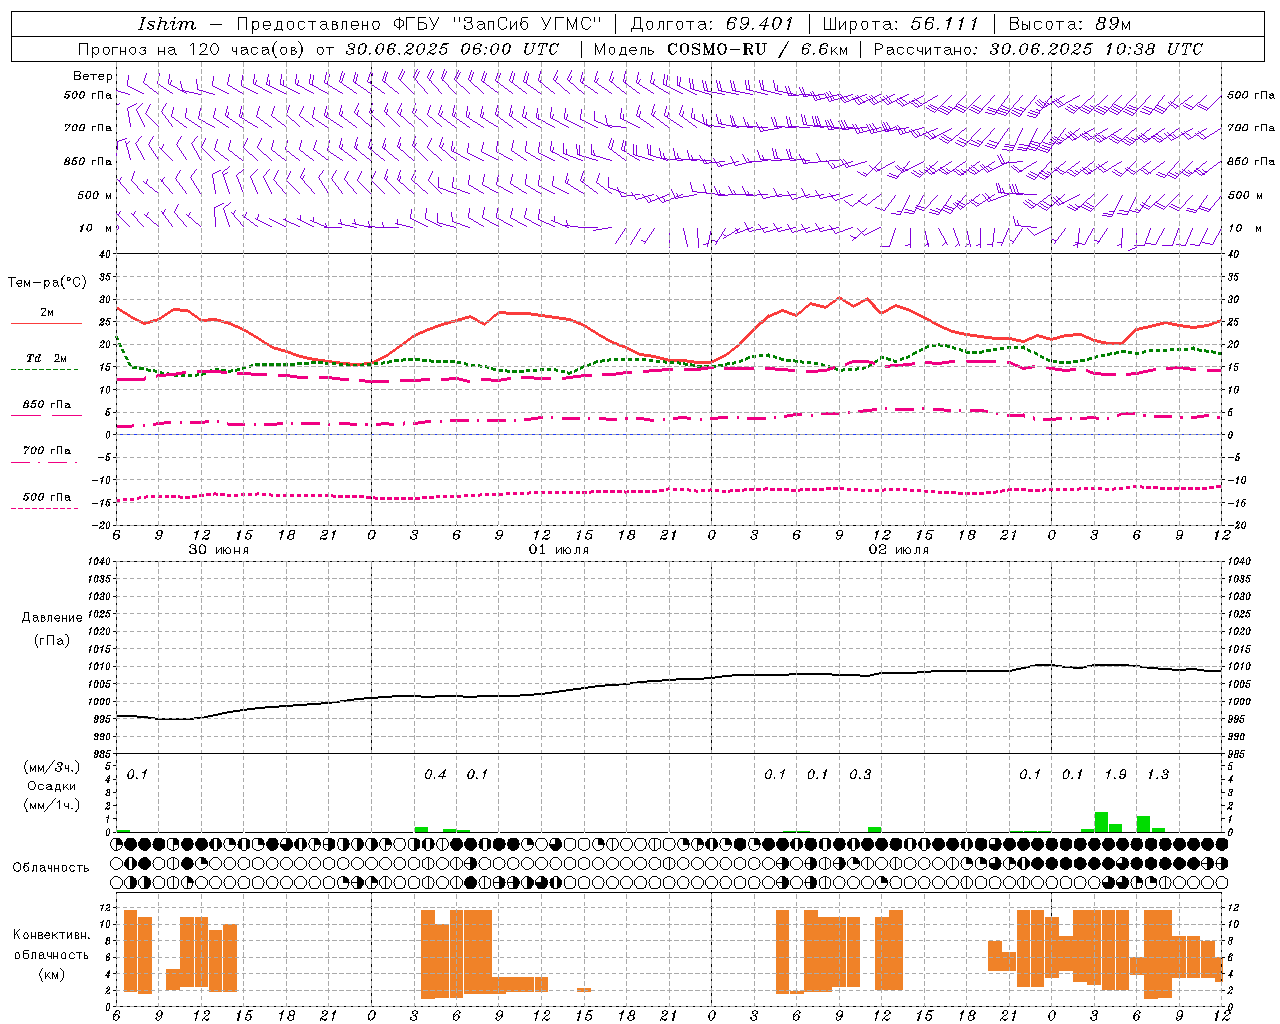Click the "1.3" precipitation amount
Image resolution: width=1280 pixels, height=1024 pixels.
[x=1157, y=774]
